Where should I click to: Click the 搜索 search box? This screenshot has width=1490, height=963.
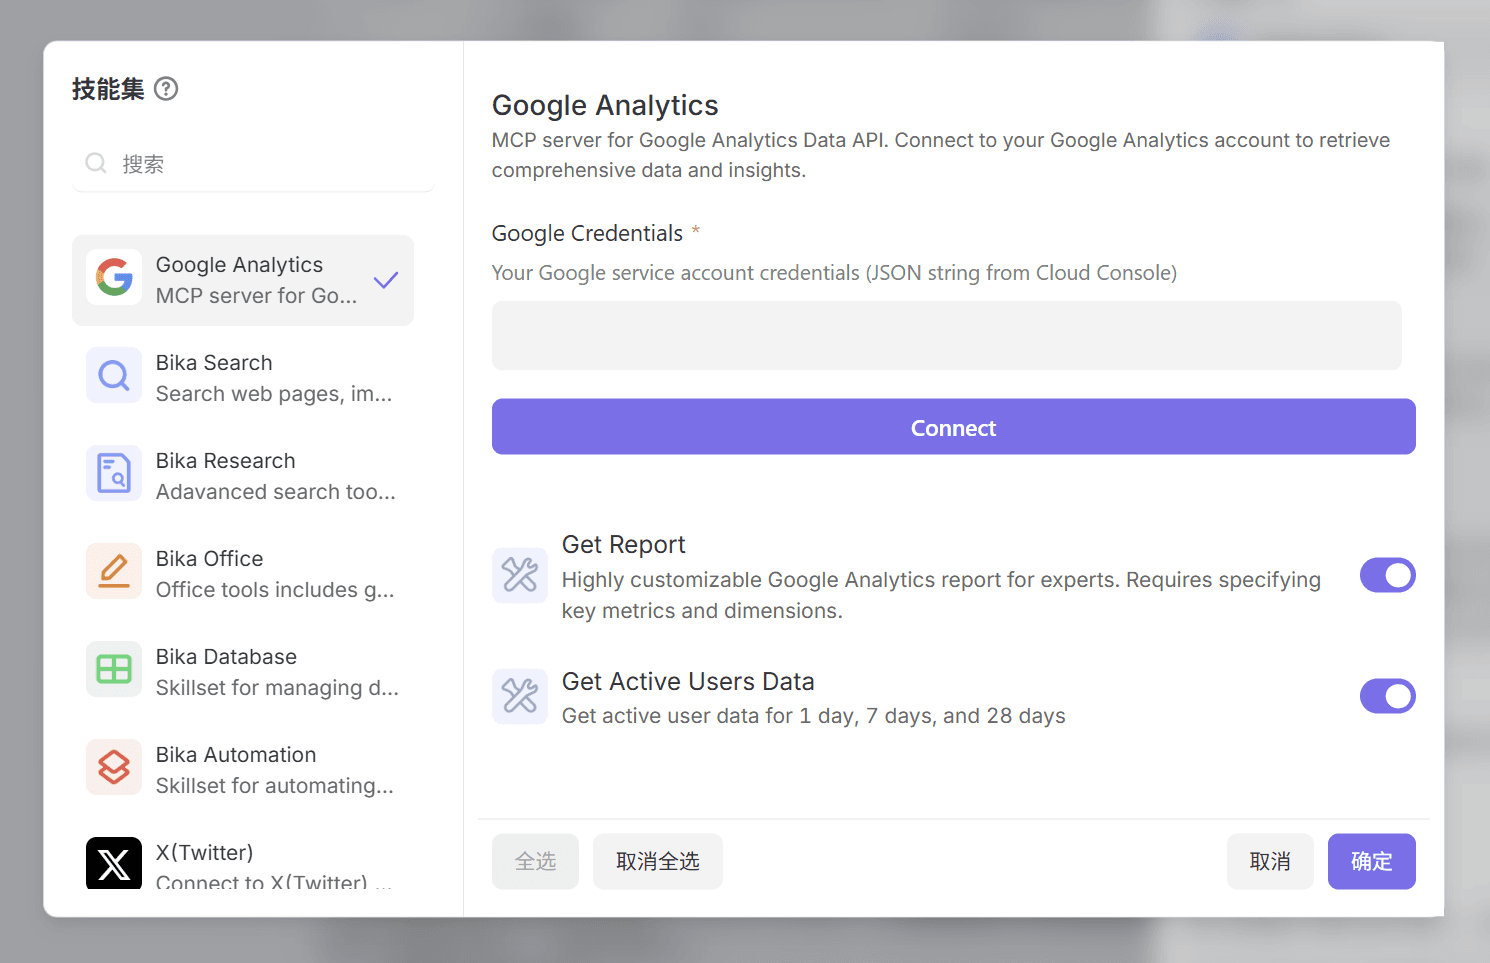click(x=253, y=163)
